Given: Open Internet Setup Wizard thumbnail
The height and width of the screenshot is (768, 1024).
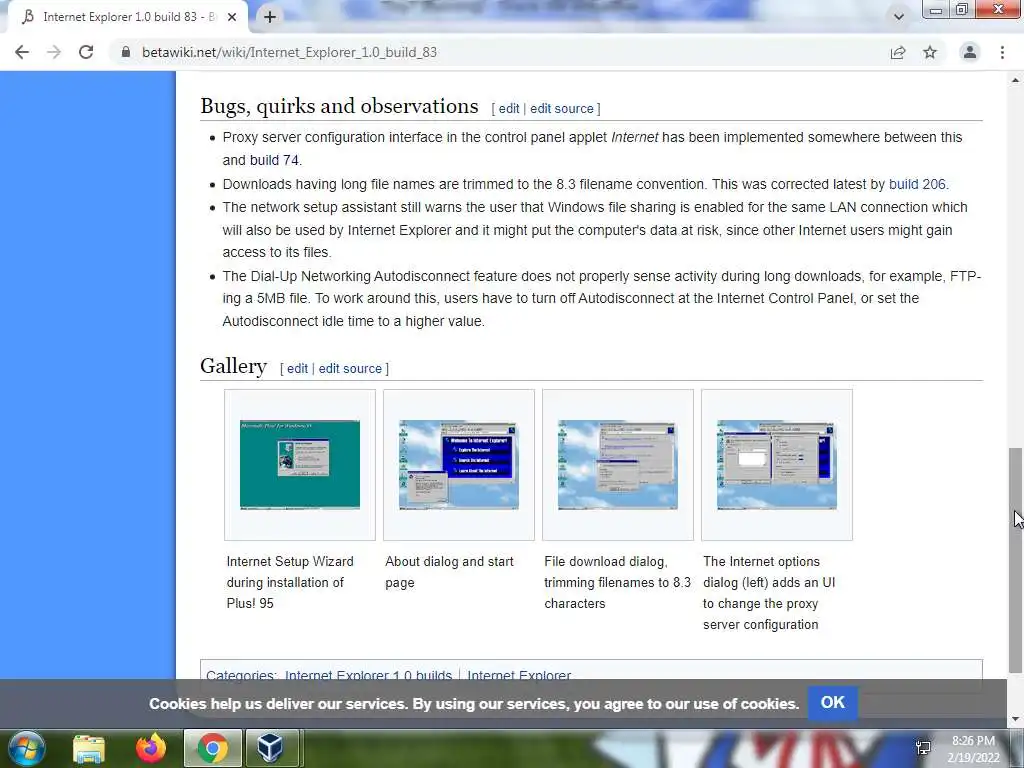Looking at the screenshot, I should point(300,464).
